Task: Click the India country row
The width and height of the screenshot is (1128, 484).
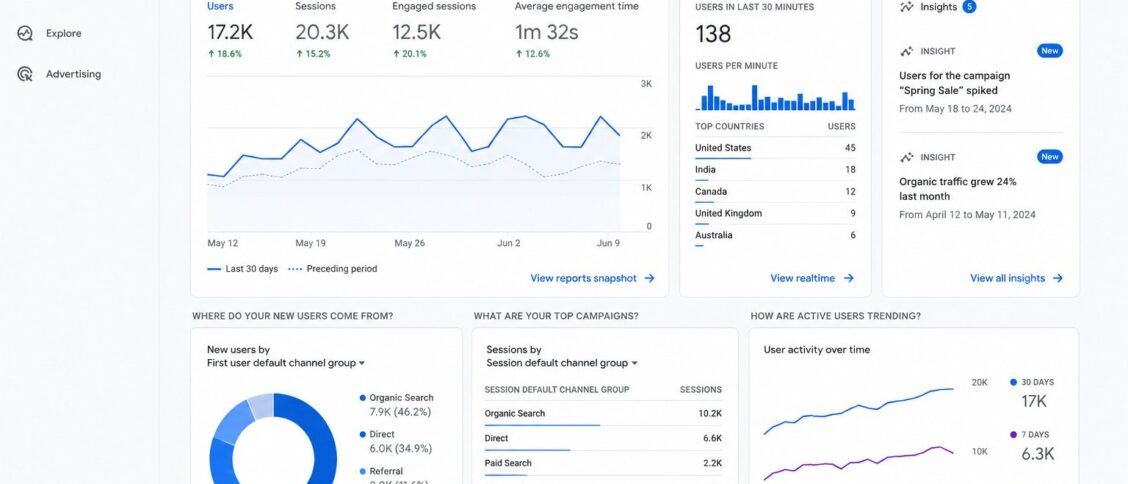Action: coord(776,170)
